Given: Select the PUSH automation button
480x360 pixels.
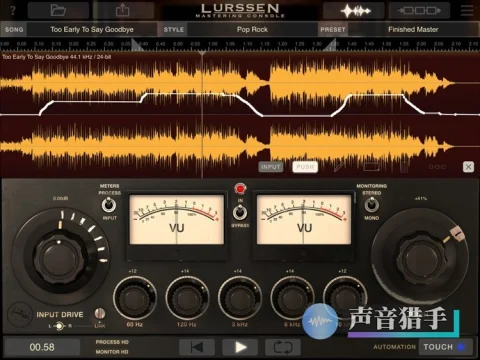Looking at the screenshot, I should coord(305,167).
